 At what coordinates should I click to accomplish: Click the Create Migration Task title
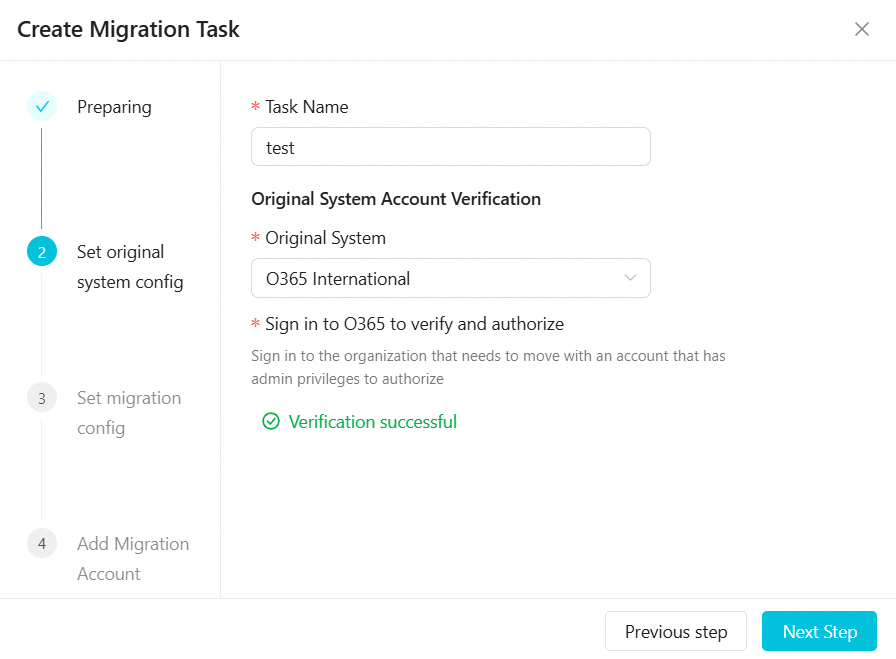click(x=128, y=29)
